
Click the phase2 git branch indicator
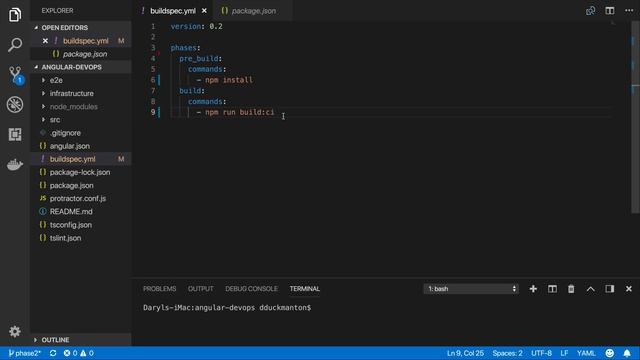[25, 353]
